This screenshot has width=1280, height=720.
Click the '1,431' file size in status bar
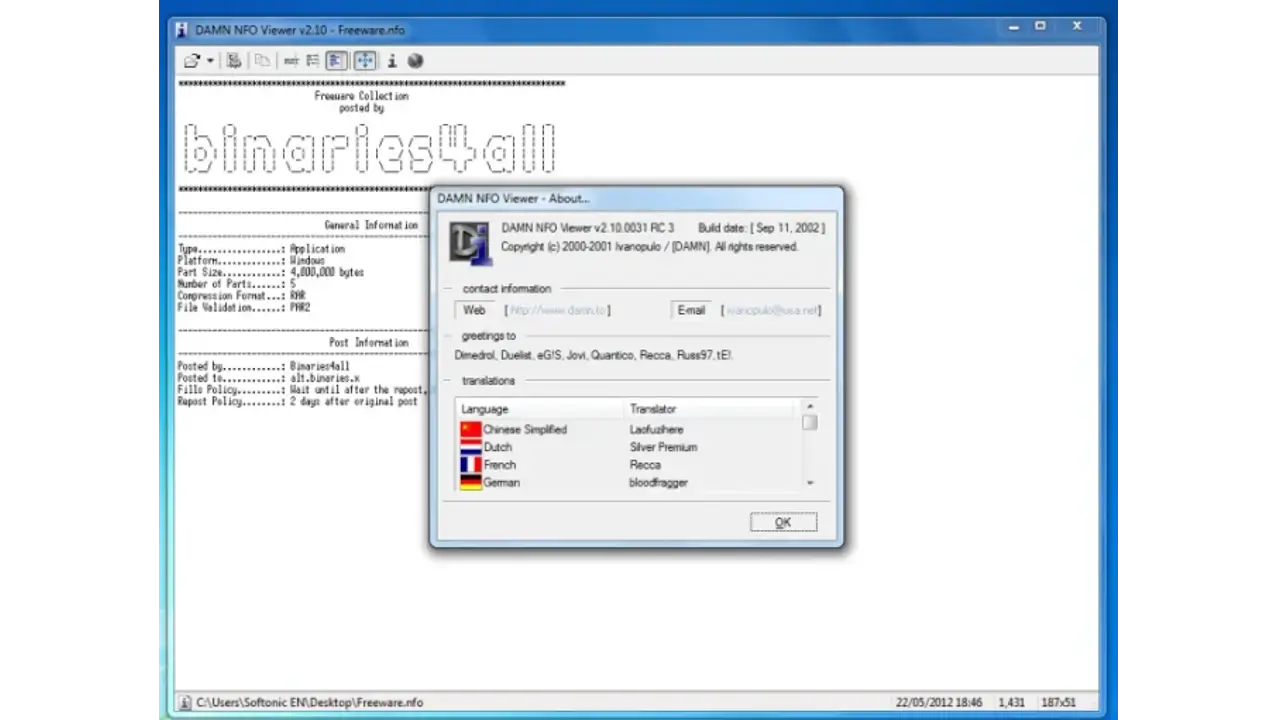point(1012,702)
